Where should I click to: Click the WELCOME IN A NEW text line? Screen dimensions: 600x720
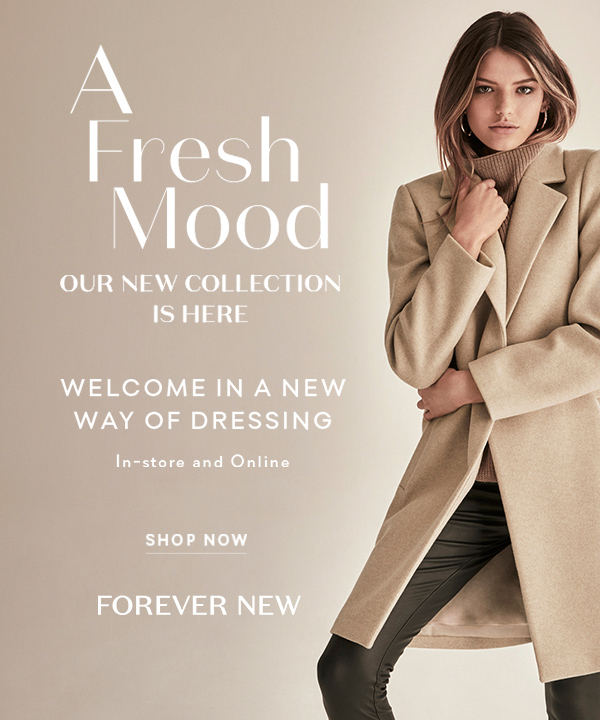coord(203,388)
